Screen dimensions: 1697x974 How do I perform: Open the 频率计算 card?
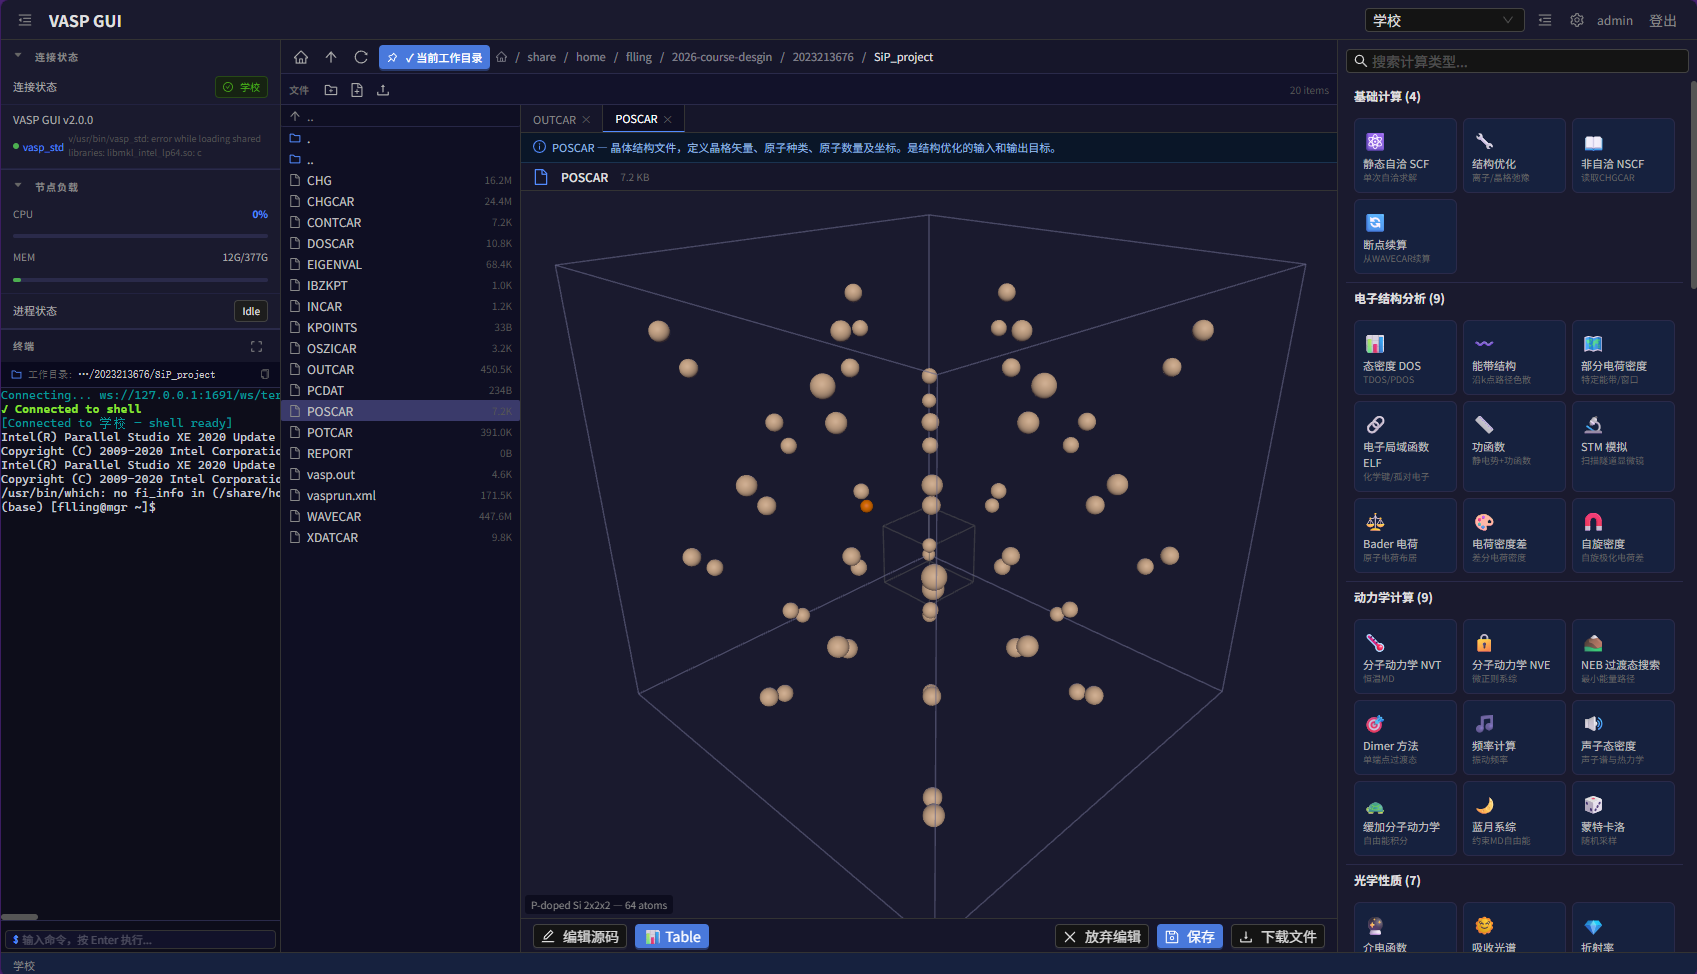click(x=1514, y=737)
